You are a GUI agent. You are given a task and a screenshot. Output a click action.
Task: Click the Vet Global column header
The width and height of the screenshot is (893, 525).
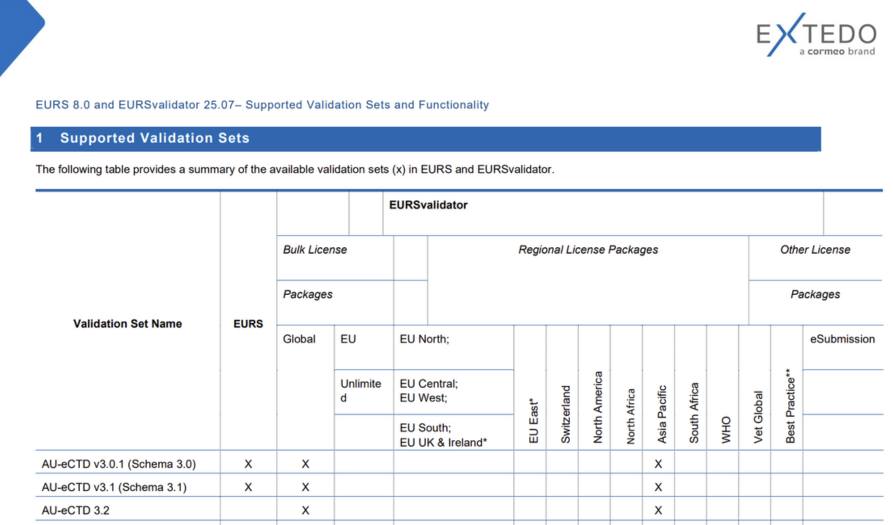(x=757, y=416)
